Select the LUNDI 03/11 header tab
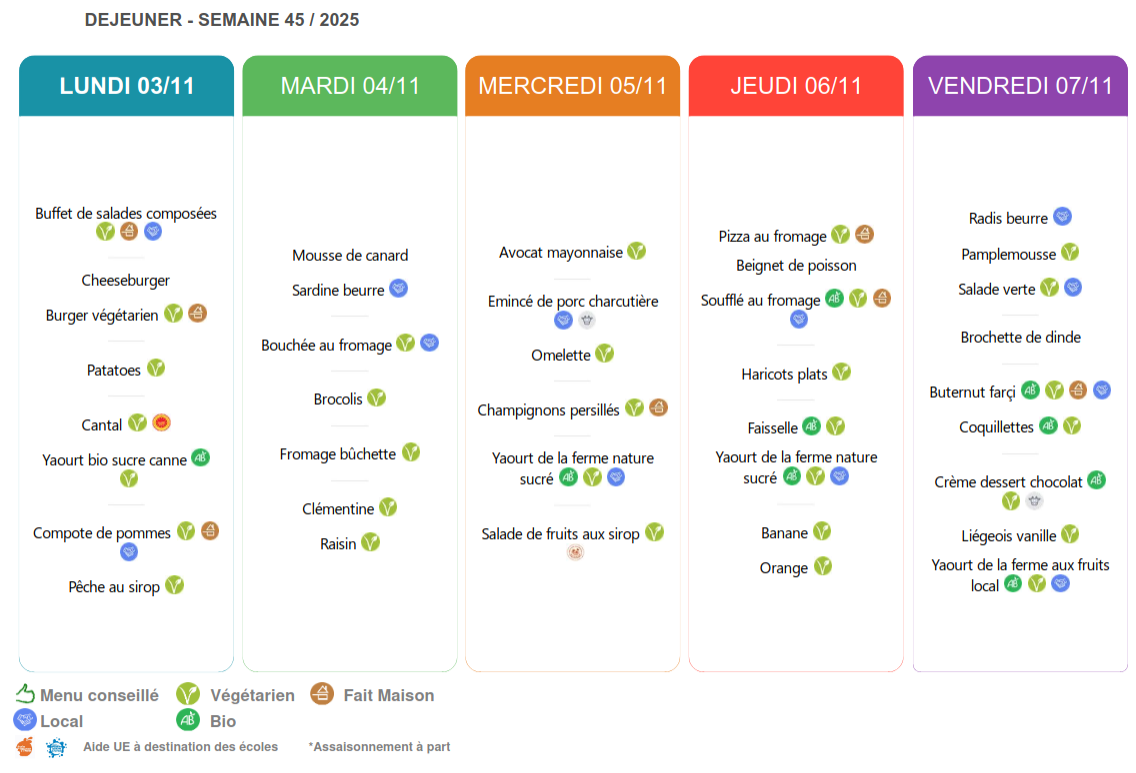This screenshot has height=773, width=1136. [x=126, y=86]
